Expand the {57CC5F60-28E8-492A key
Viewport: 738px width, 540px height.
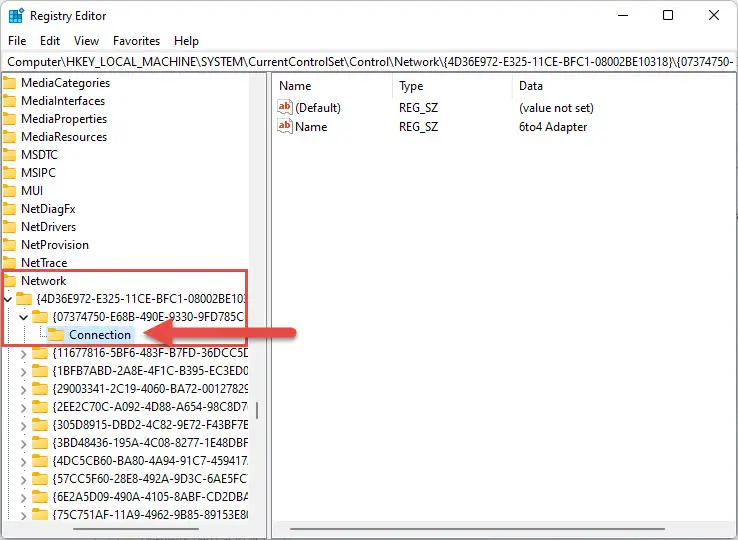[24, 480]
